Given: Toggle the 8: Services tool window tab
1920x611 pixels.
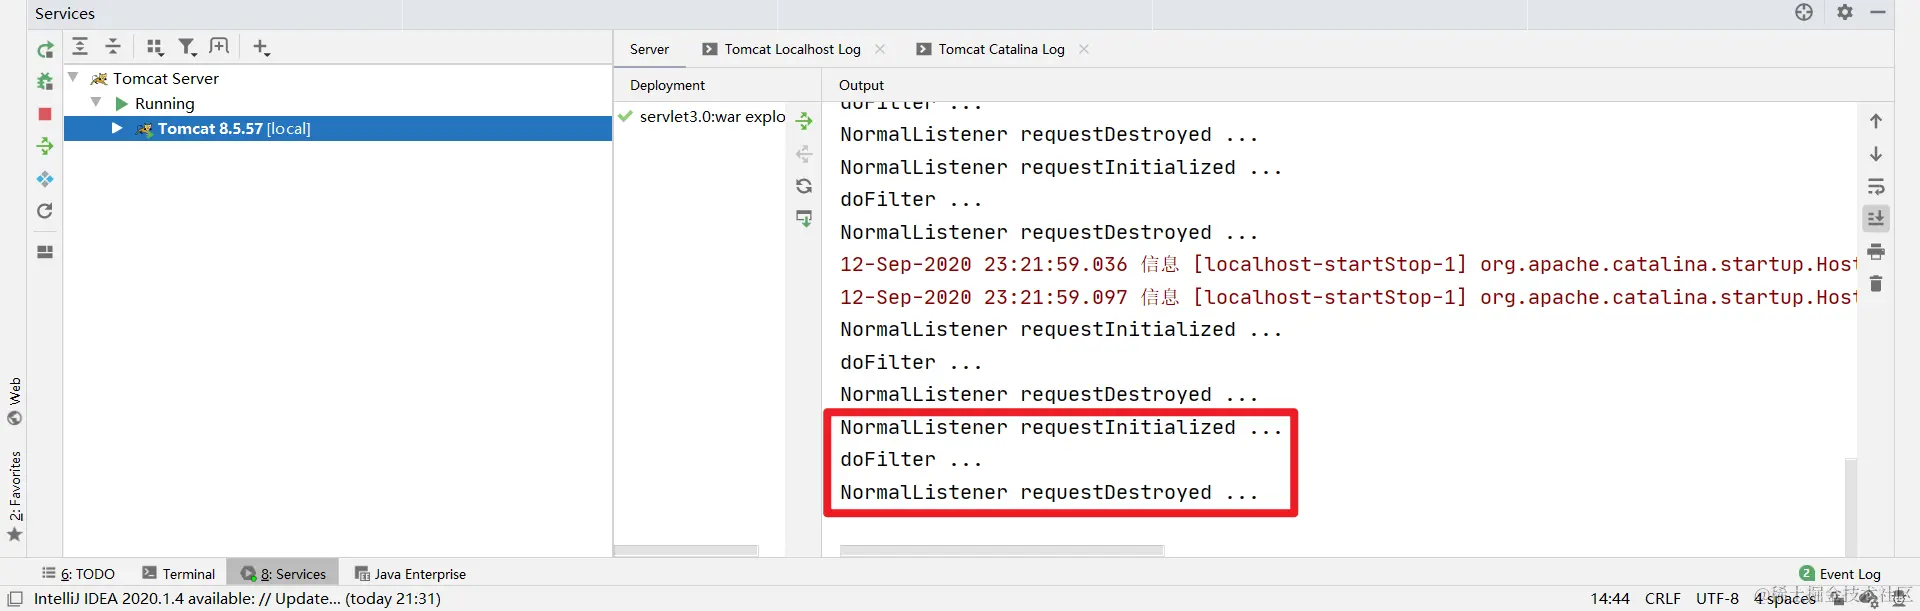Looking at the screenshot, I should [283, 574].
